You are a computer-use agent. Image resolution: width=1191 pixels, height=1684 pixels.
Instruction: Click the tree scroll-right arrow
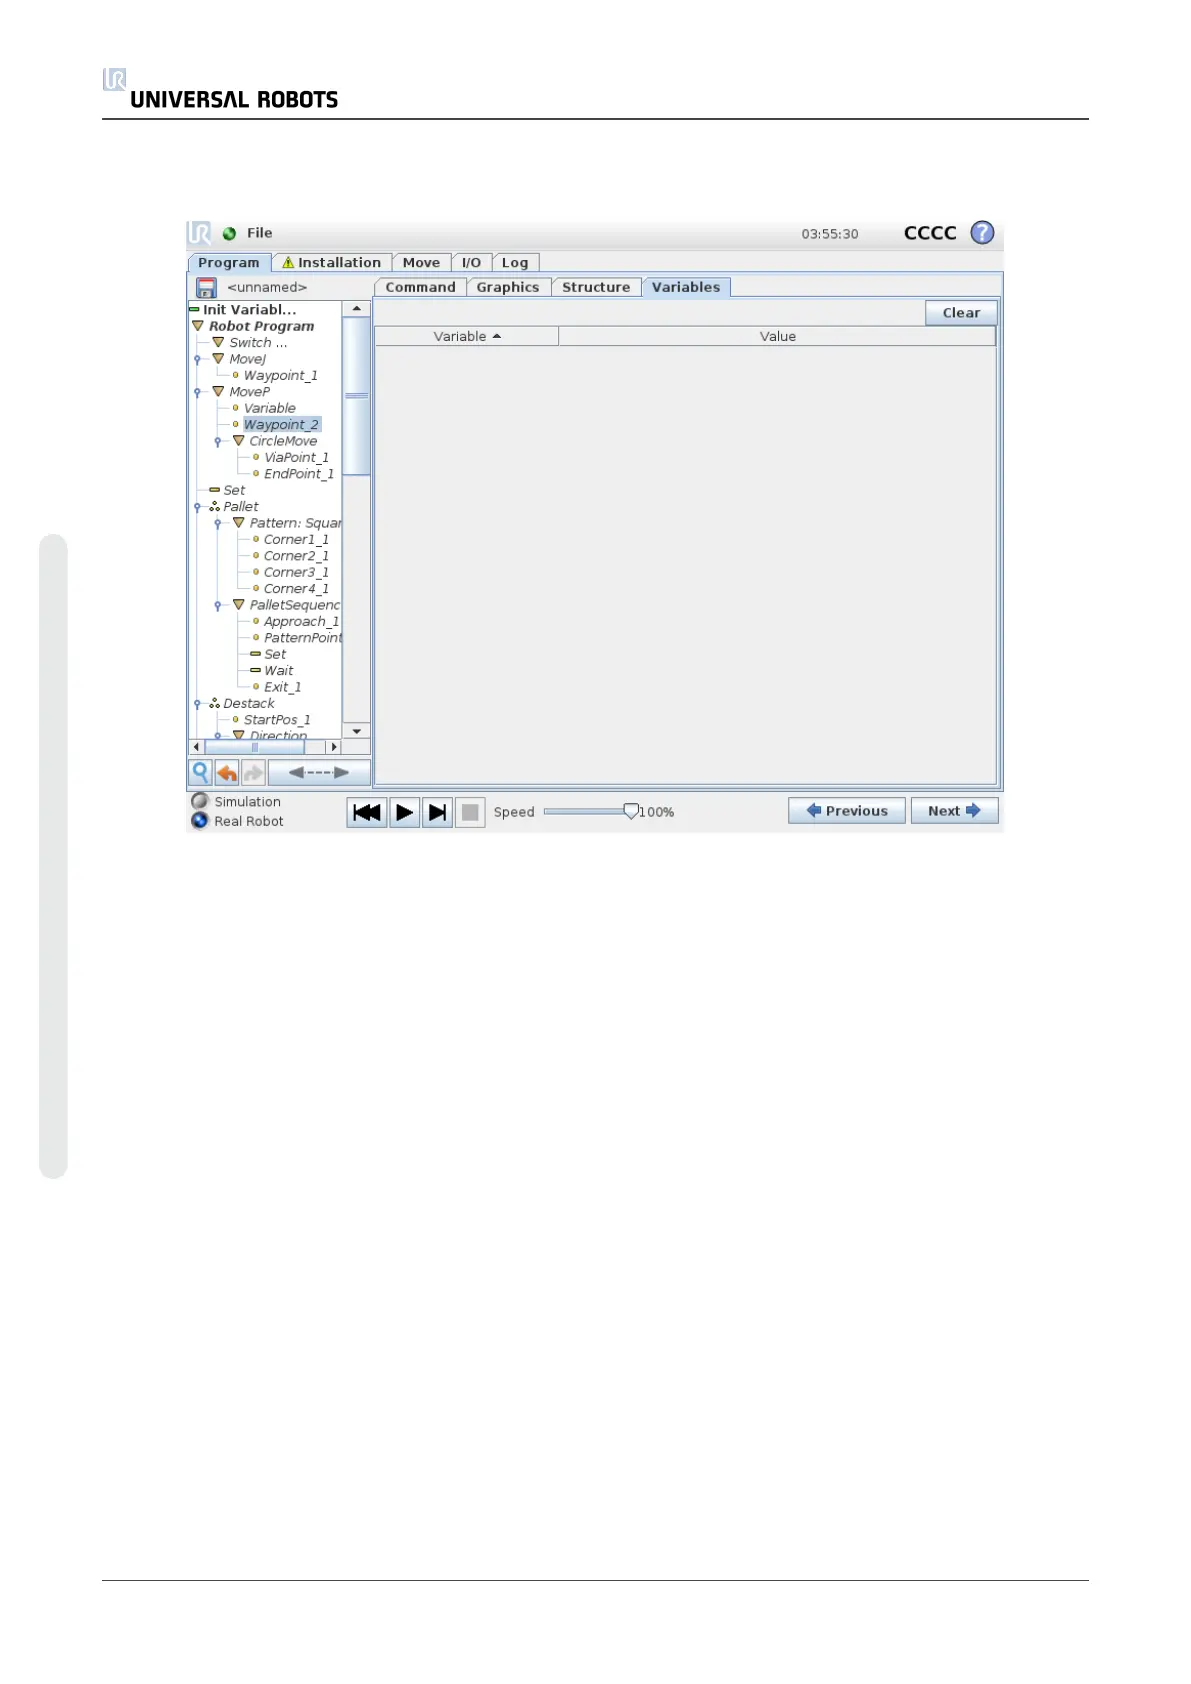point(334,747)
